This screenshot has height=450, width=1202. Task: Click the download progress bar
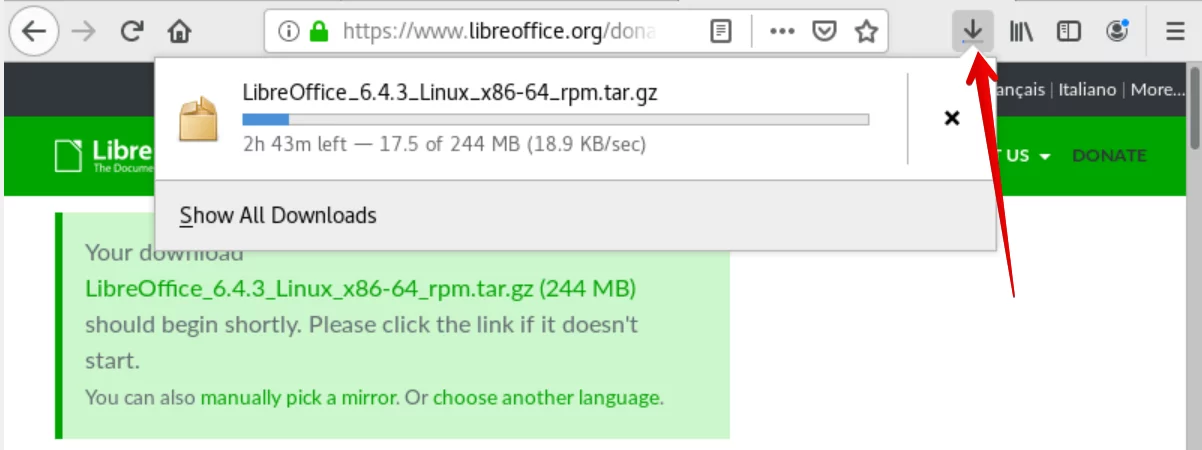555,120
